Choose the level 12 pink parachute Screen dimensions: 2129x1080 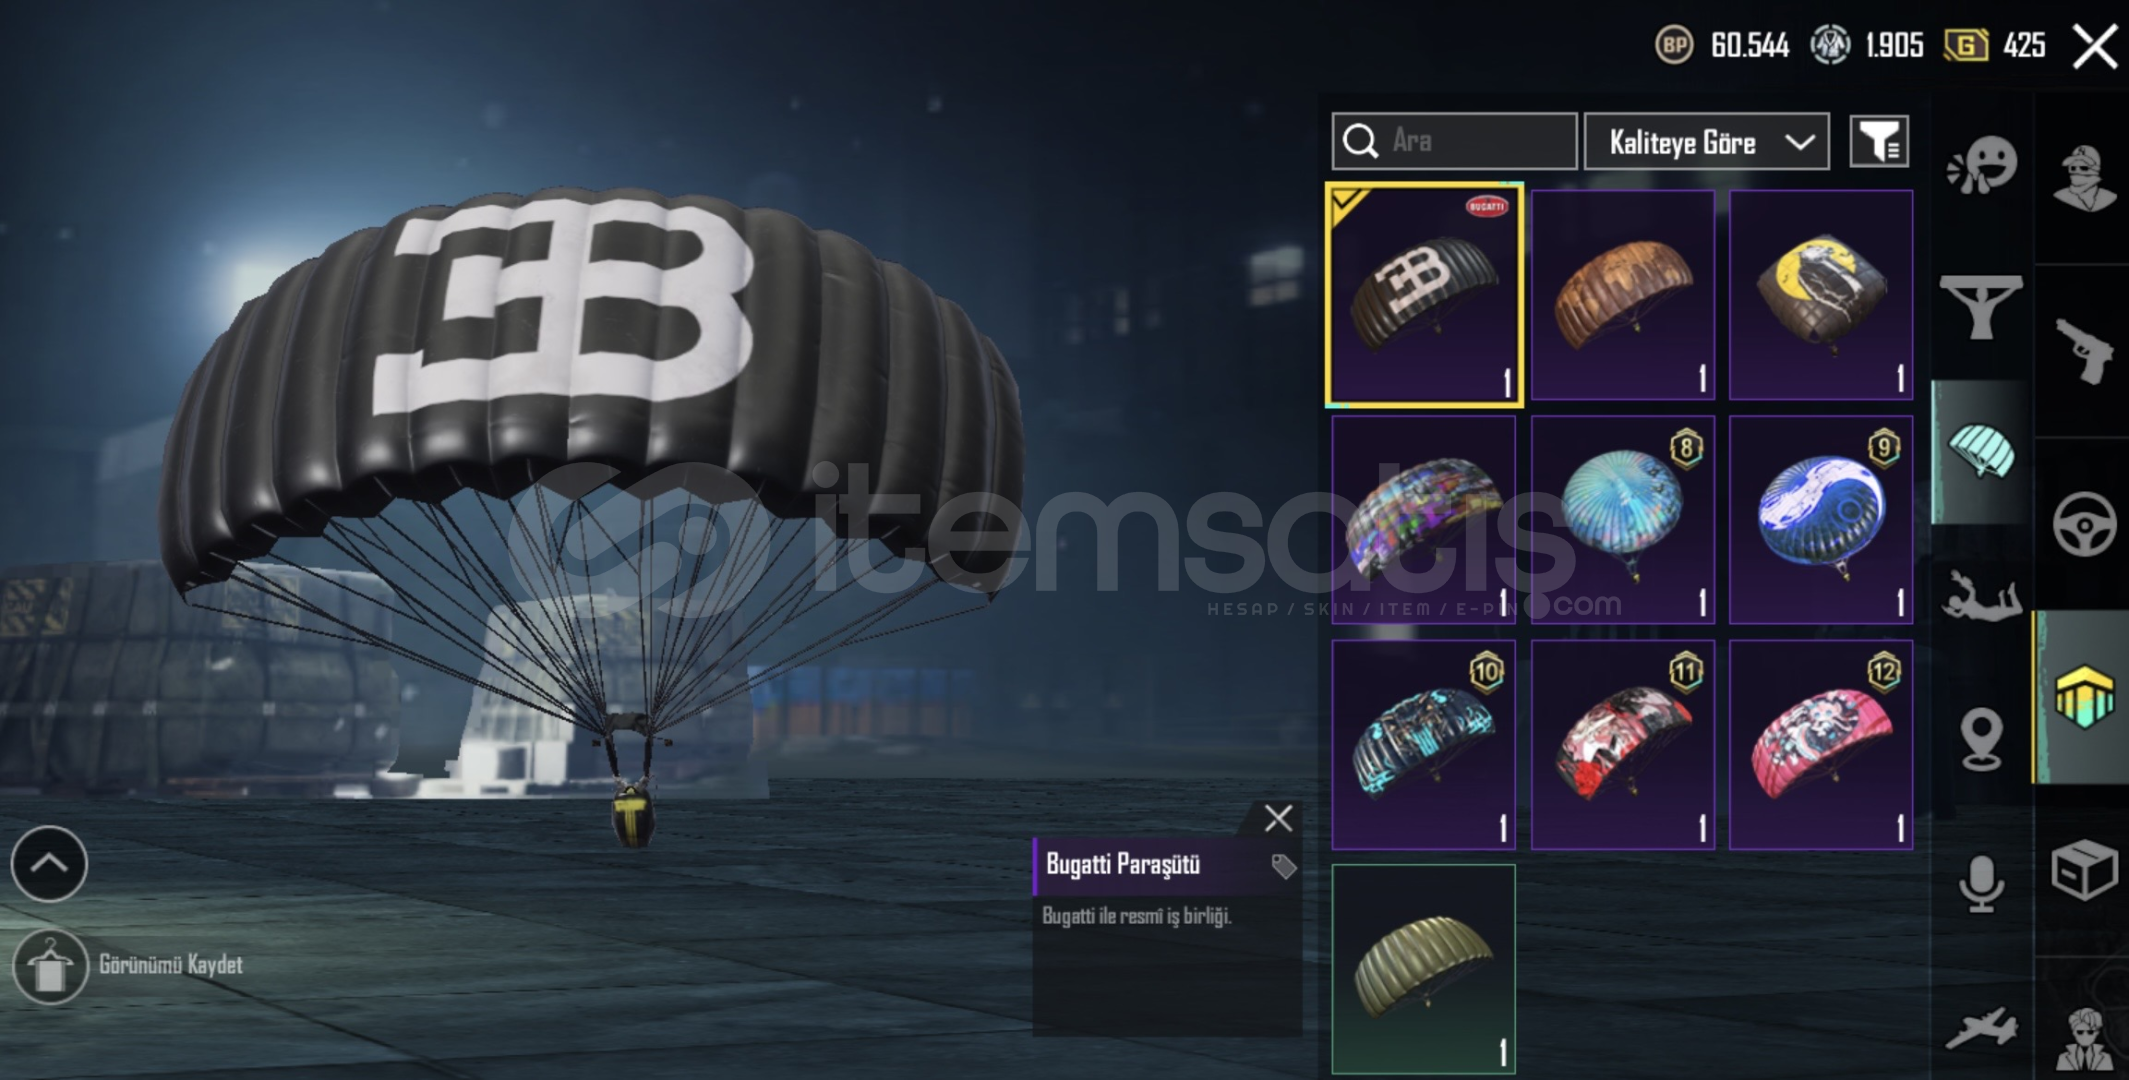[x=1821, y=745]
